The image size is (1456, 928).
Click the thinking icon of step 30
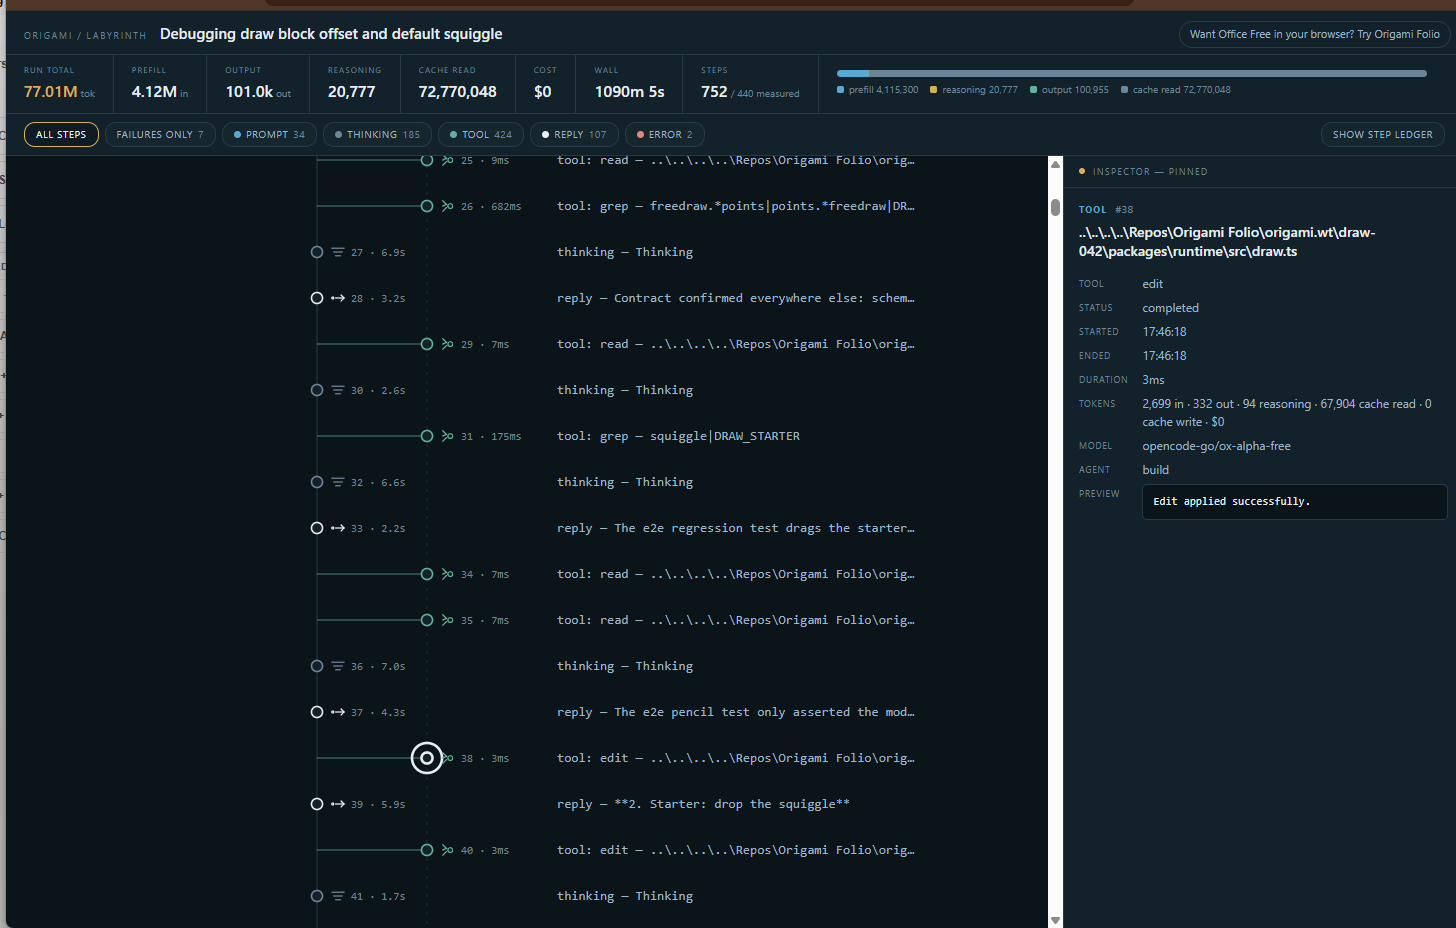(338, 390)
